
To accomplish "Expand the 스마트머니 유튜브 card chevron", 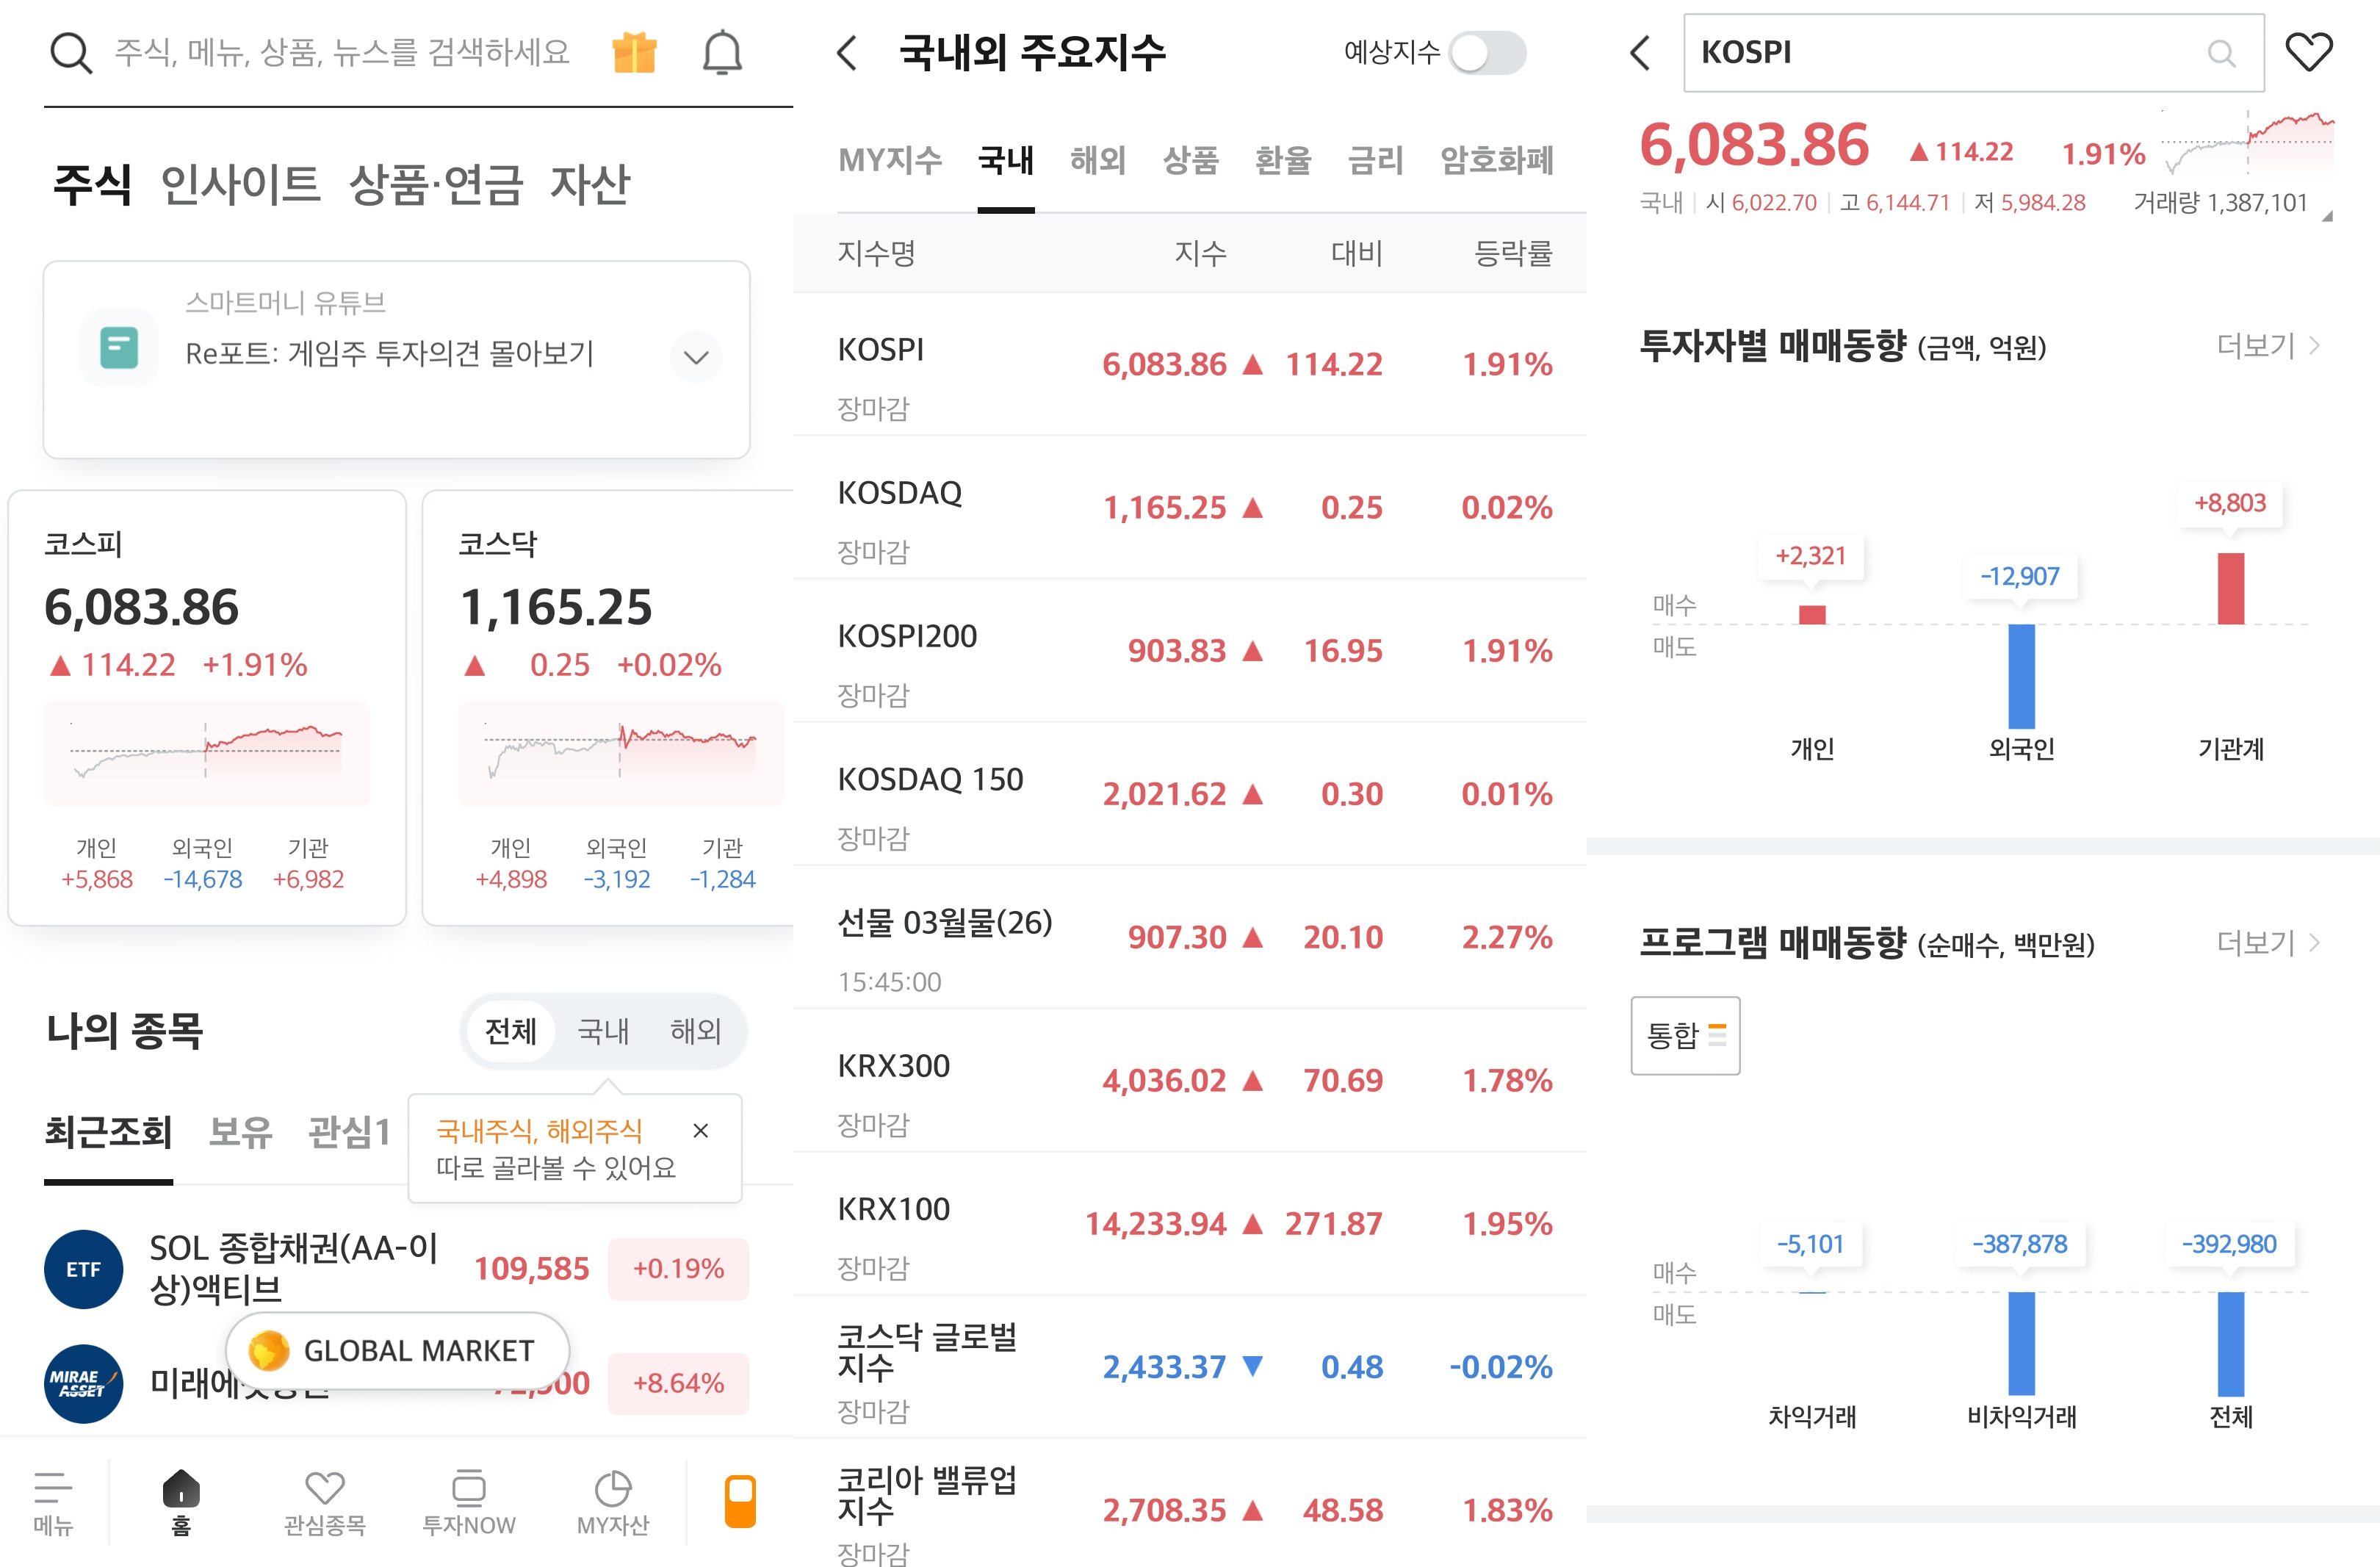I will pyautogui.click(x=696, y=357).
